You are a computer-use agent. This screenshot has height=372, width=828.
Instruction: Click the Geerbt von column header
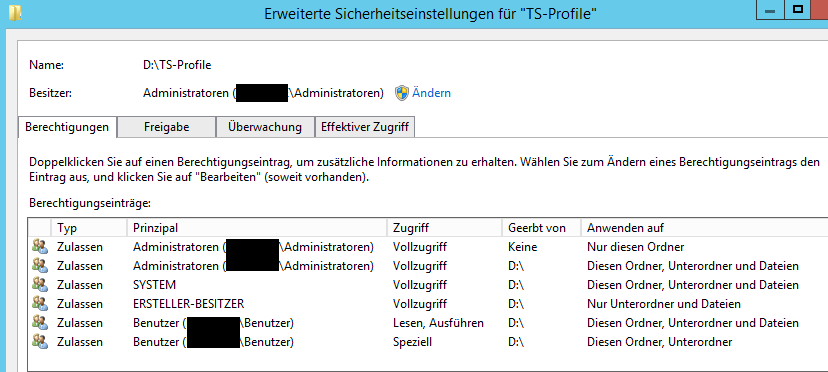pyautogui.click(x=541, y=228)
